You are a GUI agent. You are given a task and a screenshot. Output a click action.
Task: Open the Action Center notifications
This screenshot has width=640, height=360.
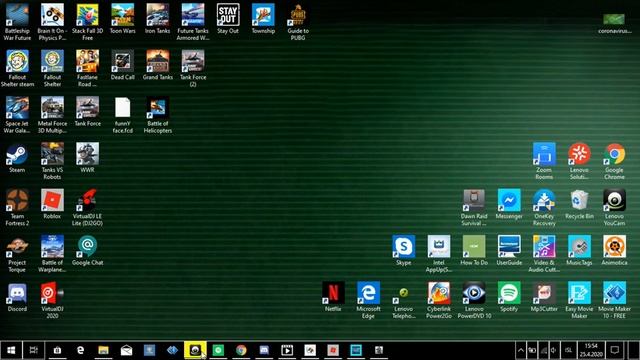click(615, 350)
